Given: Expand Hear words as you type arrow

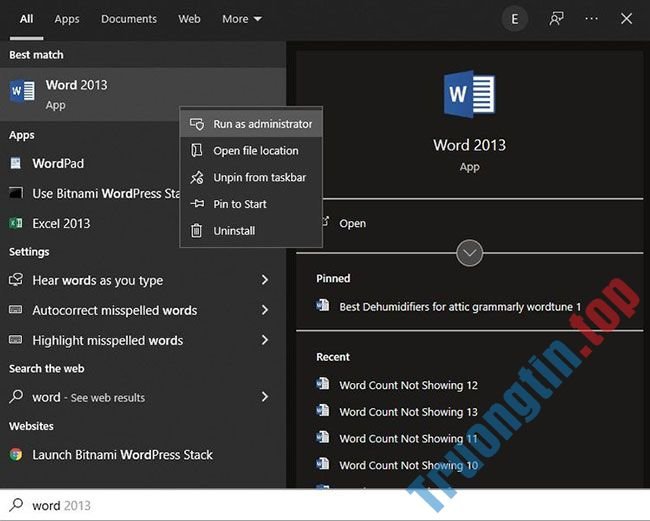Looking at the screenshot, I should [x=265, y=280].
